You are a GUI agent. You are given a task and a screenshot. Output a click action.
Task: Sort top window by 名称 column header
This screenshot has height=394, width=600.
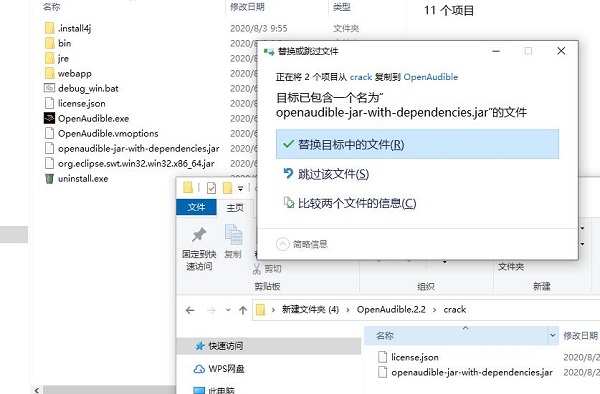(x=51, y=7)
